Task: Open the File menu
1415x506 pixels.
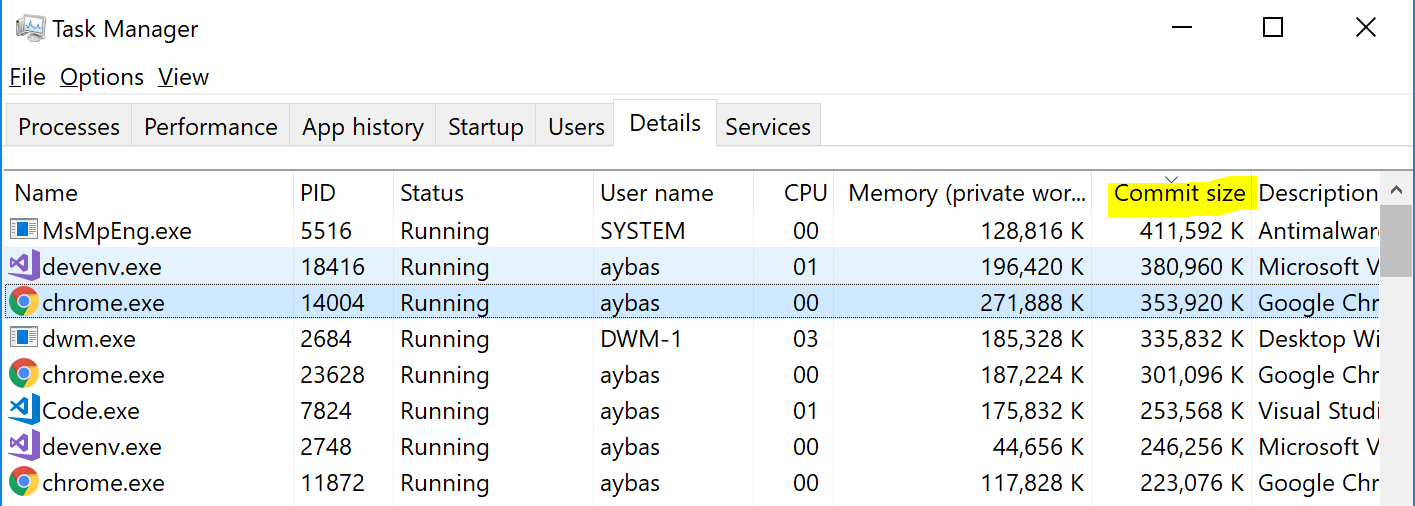Action: tap(27, 77)
